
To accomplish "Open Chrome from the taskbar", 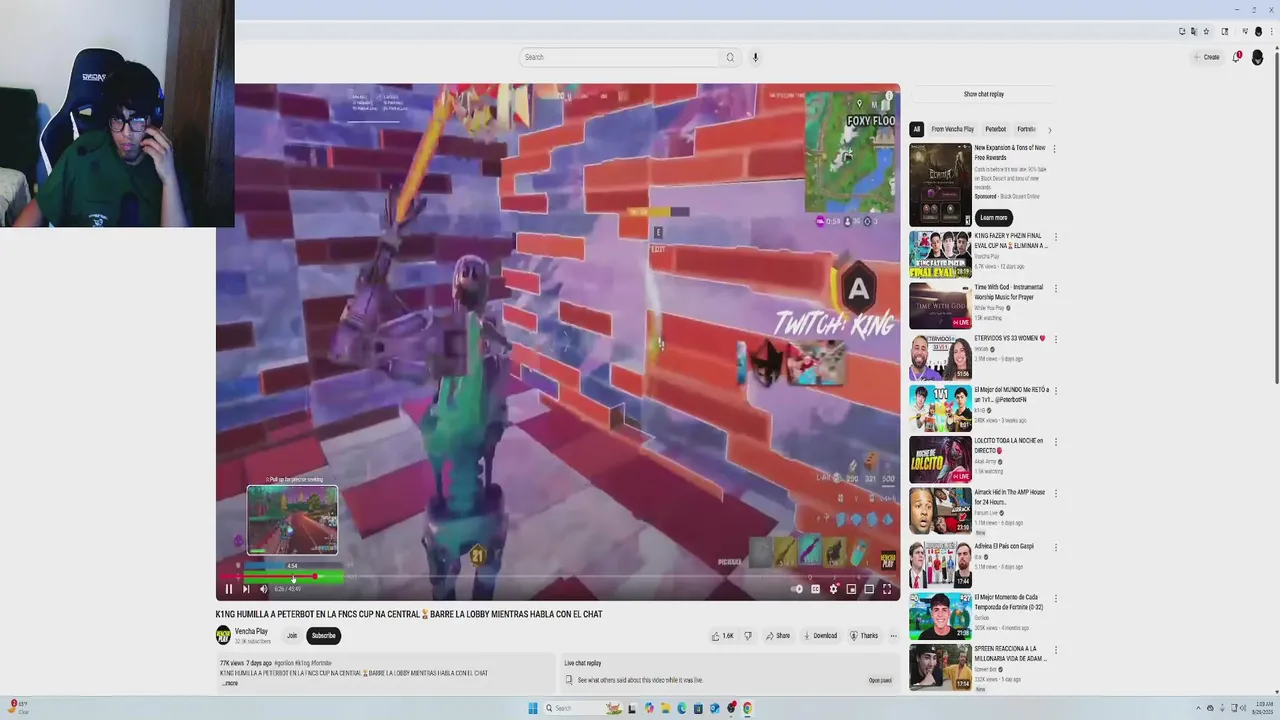I will (747, 708).
